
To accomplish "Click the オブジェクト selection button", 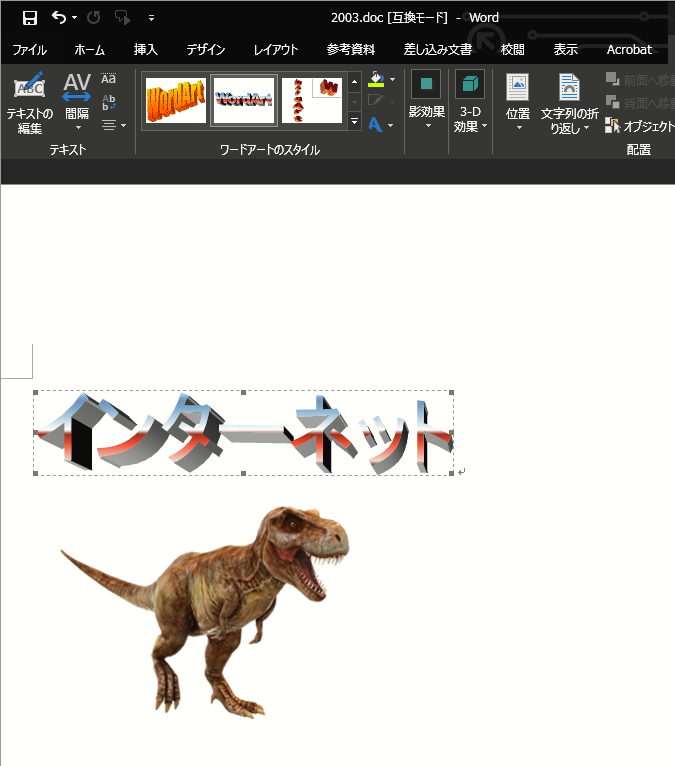I will click(640, 126).
